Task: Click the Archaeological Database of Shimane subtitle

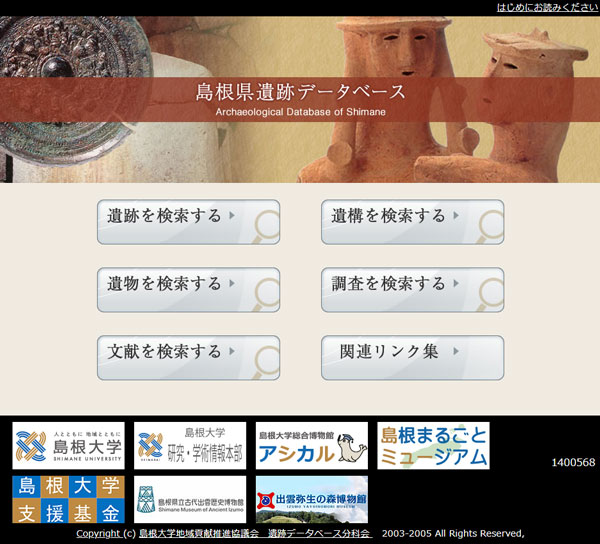Action: (x=300, y=112)
